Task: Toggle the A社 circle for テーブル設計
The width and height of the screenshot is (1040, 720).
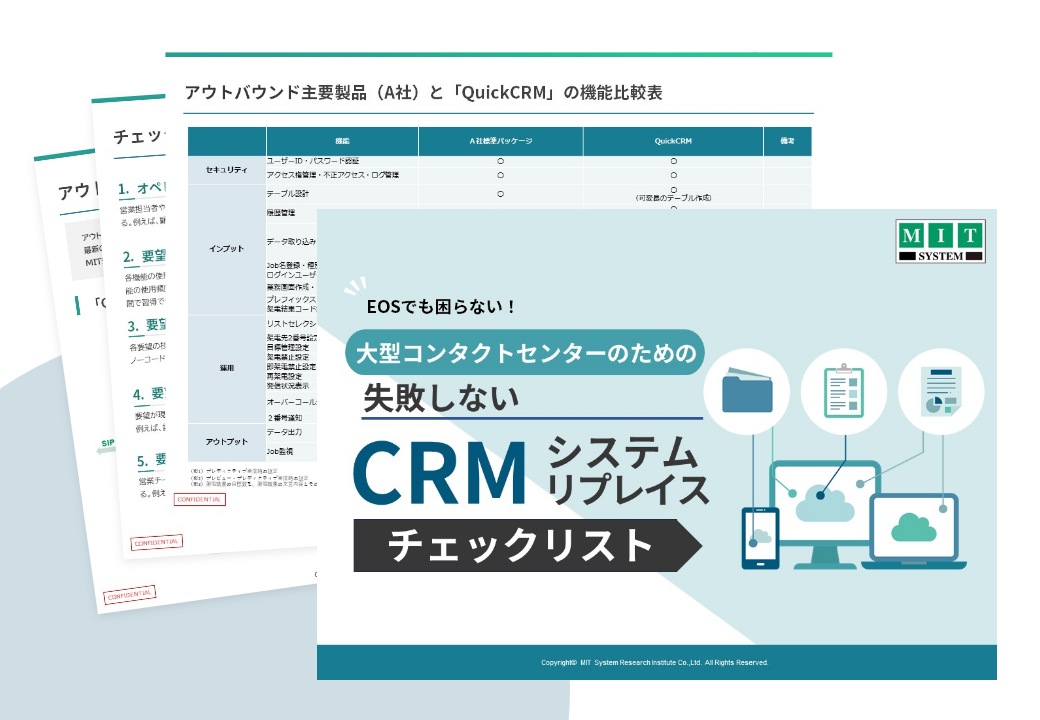Action: point(500,193)
